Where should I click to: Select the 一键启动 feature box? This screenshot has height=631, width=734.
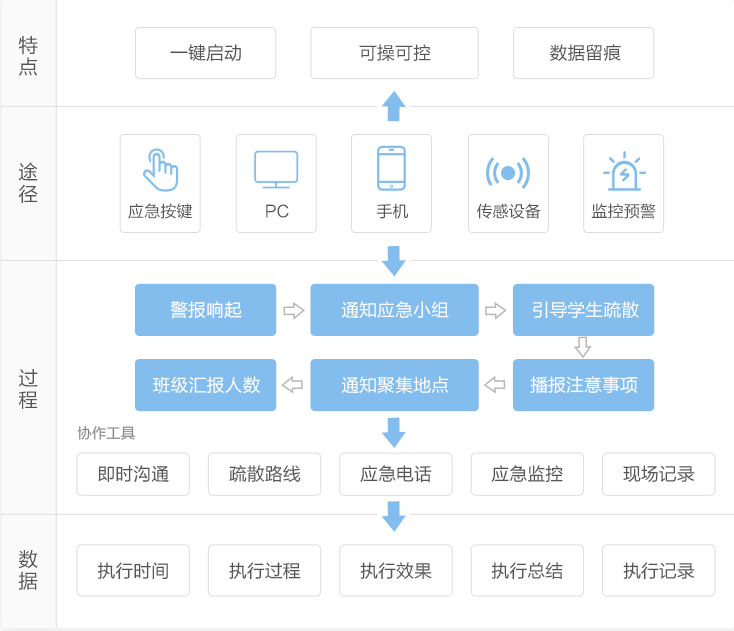click(x=206, y=53)
